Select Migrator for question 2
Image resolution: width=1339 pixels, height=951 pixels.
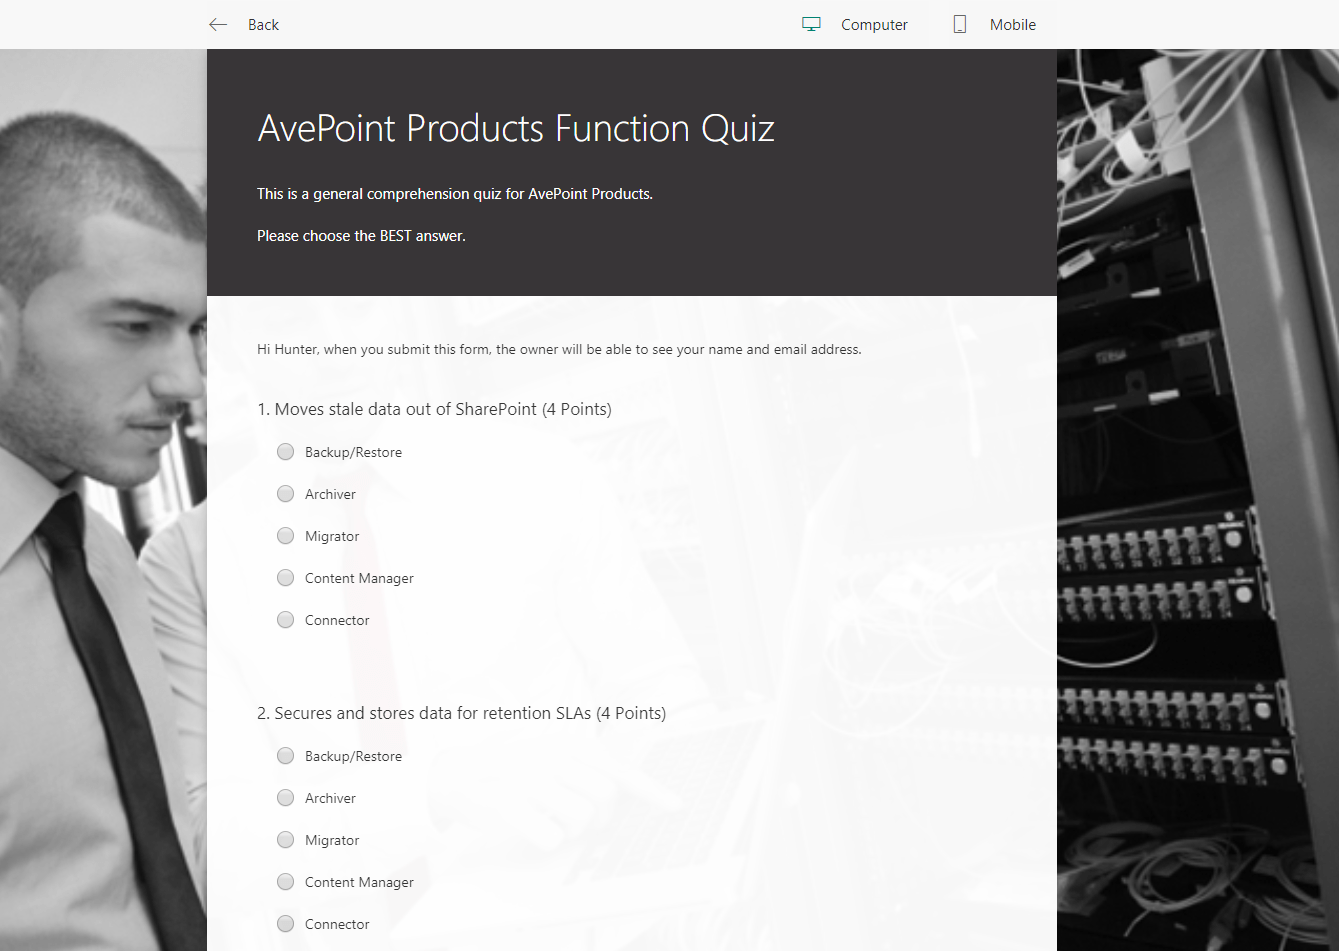click(285, 839)
